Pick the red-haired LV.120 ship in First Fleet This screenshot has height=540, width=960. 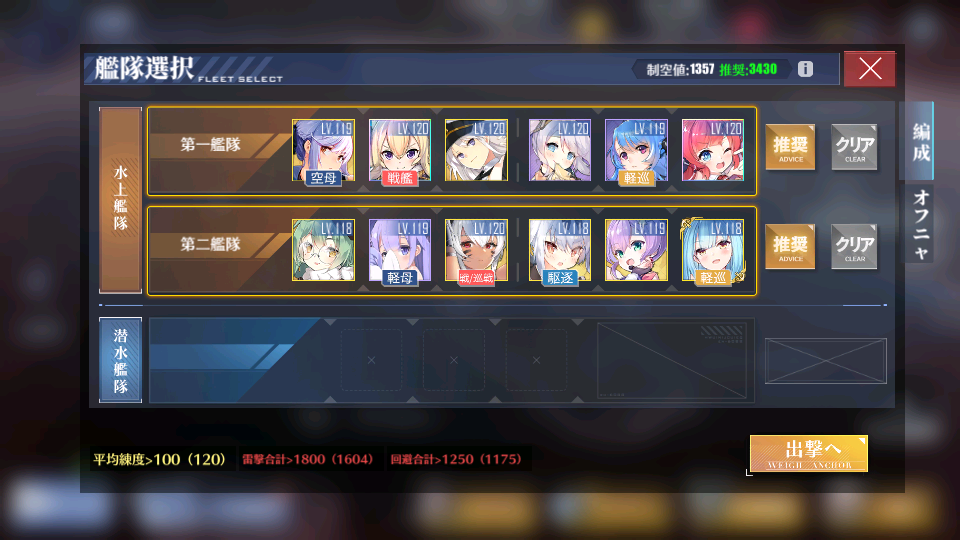coord(713,150)
